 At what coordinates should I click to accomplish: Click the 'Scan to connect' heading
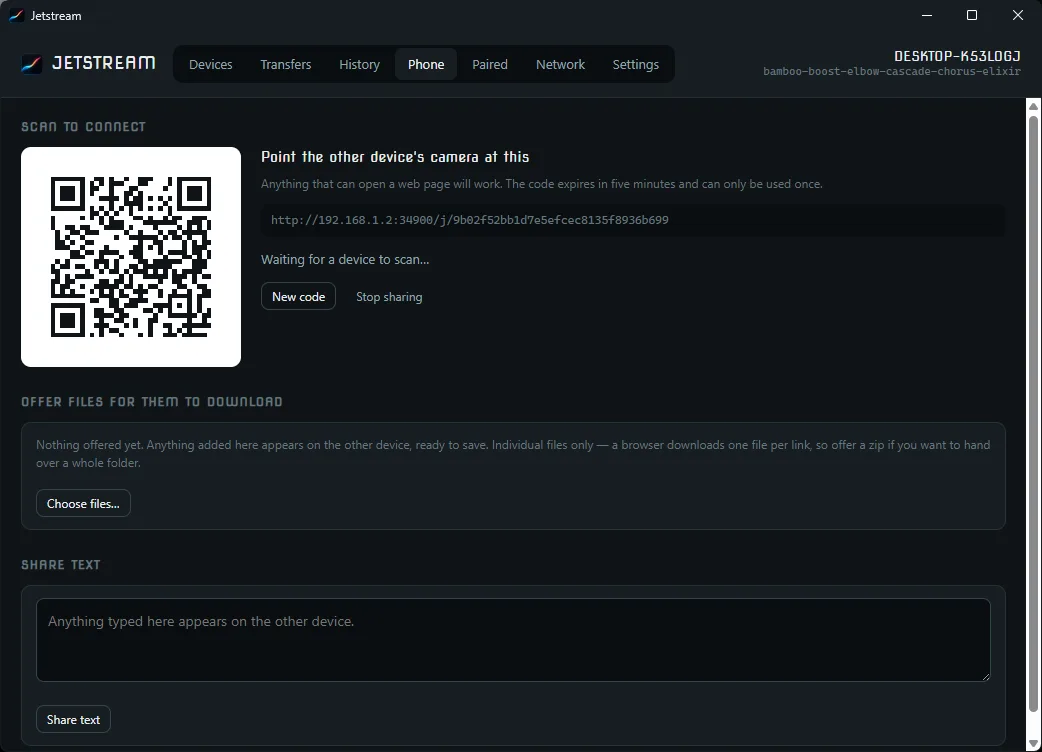(x=83, y=127)
